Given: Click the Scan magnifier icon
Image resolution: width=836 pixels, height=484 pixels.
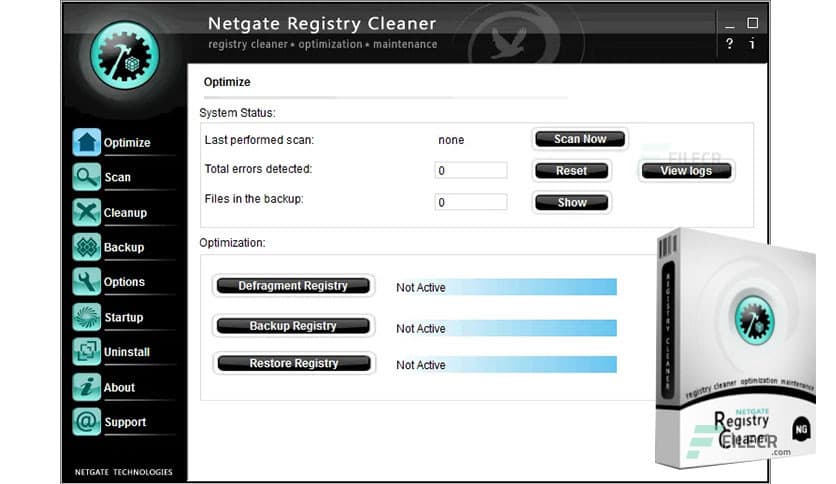Looking at the screenshot, I should click(86, 176).
